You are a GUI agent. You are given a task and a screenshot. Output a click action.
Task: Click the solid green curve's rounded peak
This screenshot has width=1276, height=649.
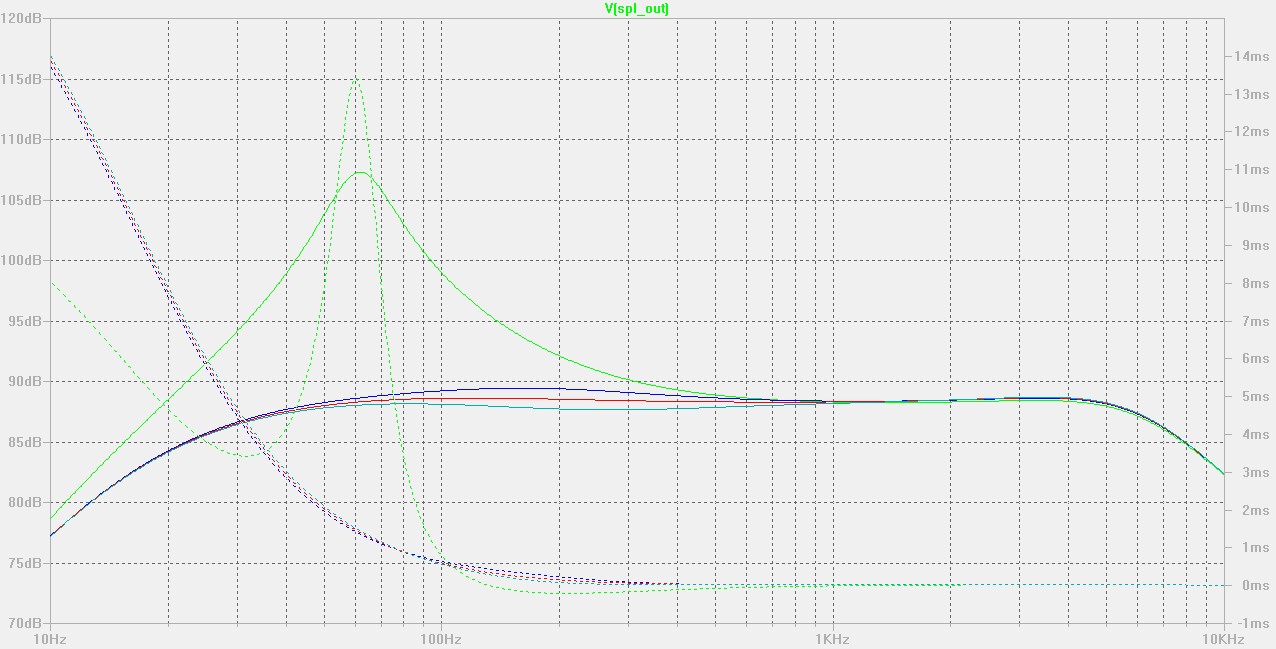(x=360, y=172)
